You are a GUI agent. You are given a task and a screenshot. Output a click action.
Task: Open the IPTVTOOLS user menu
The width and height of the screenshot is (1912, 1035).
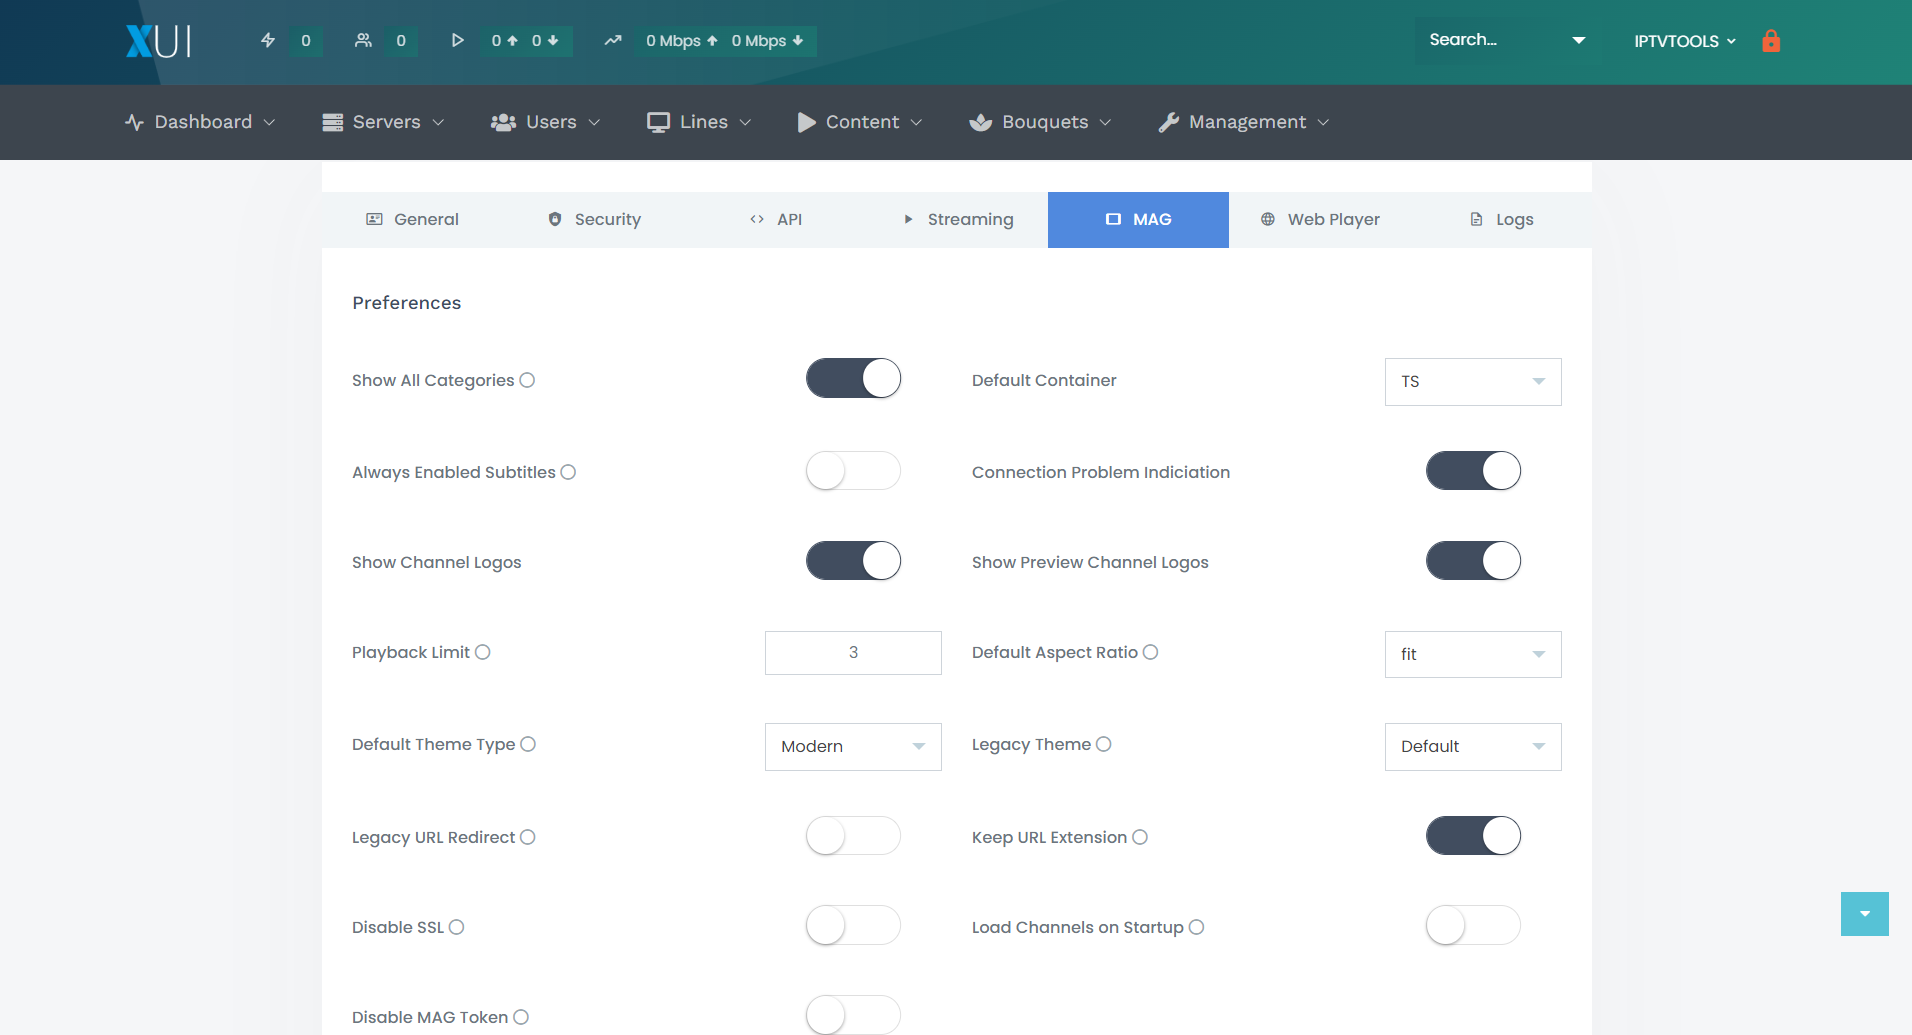1685,41
